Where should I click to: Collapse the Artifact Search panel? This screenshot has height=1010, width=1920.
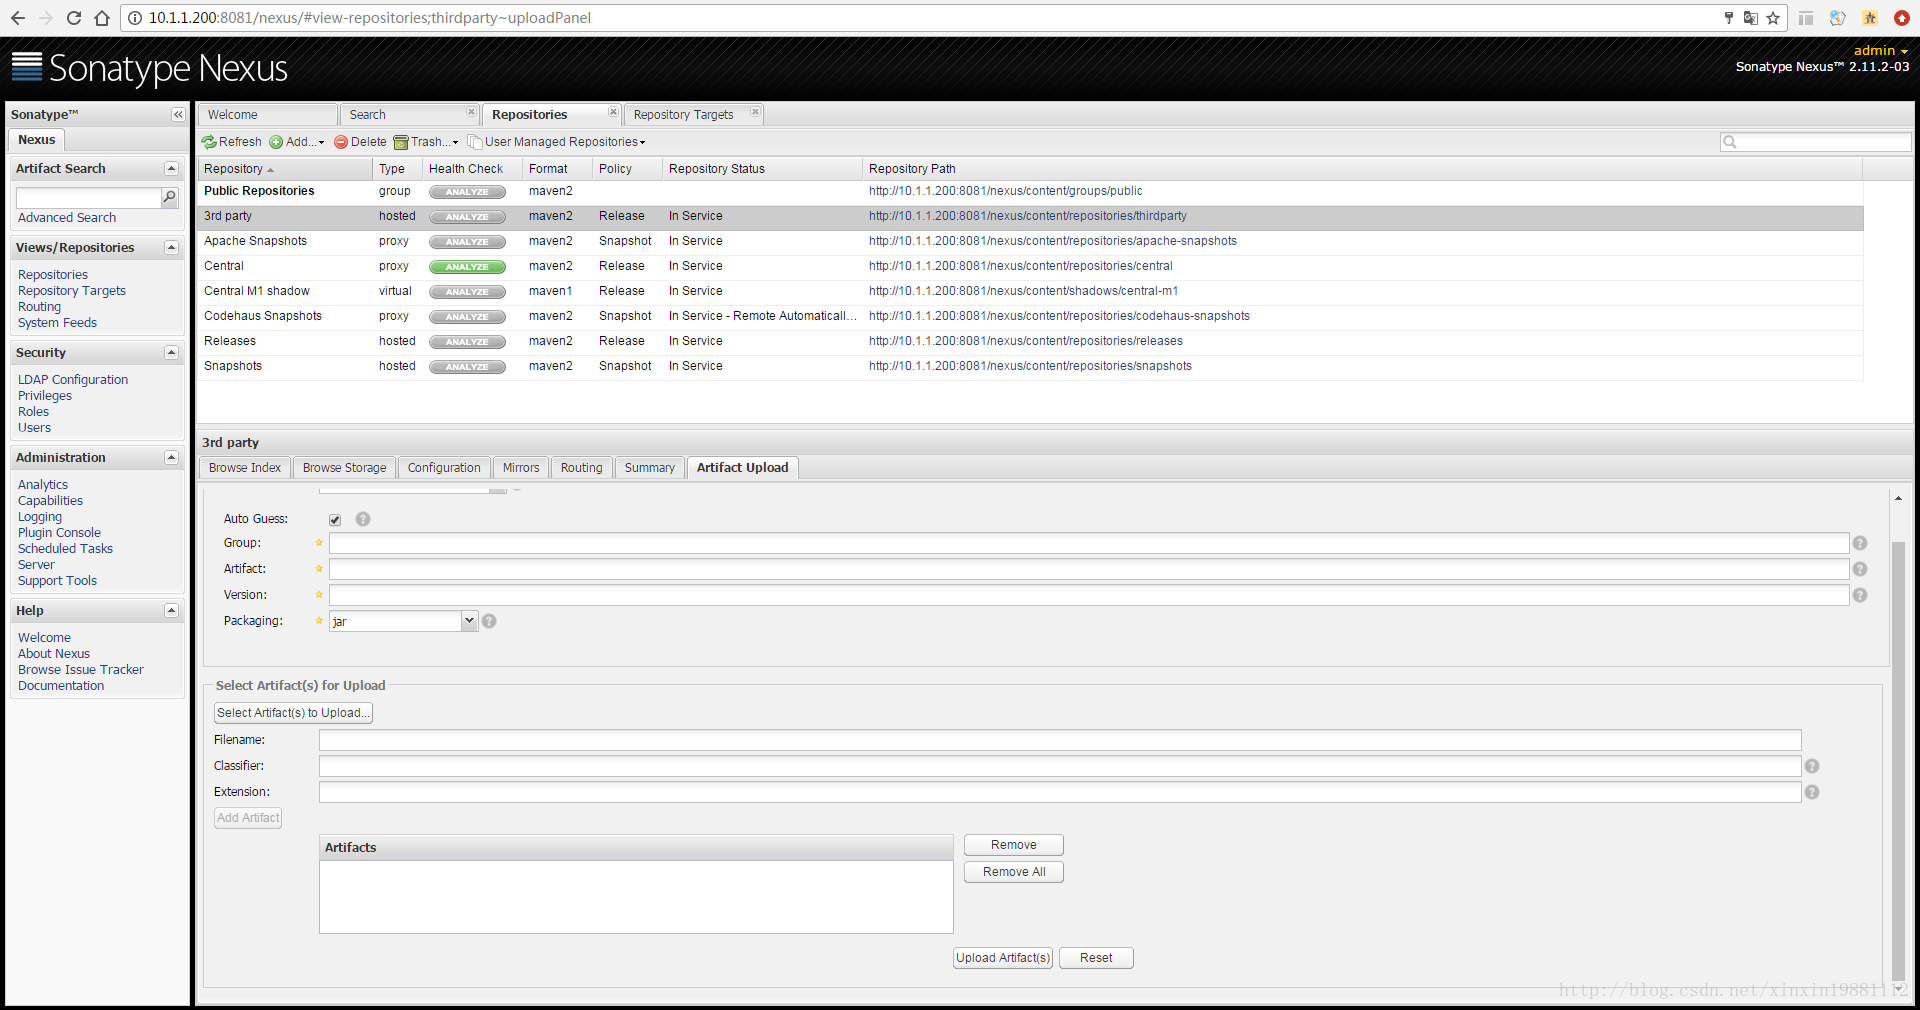(x=171, y=169)
